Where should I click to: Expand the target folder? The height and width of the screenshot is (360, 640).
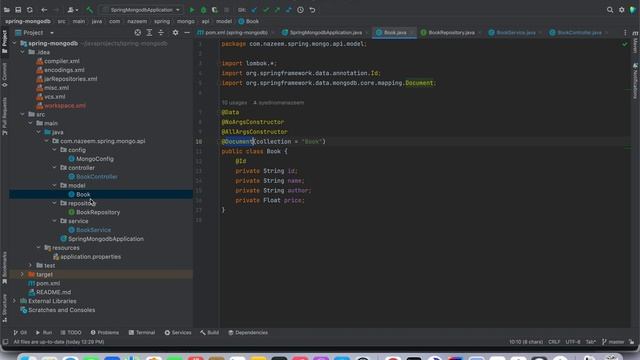23,274
